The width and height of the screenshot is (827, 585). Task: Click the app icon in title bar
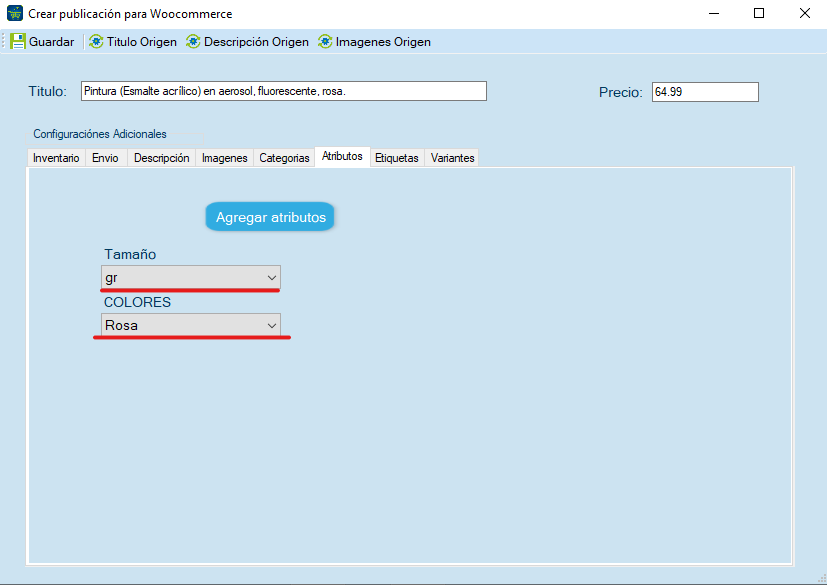tap(15, 13)
